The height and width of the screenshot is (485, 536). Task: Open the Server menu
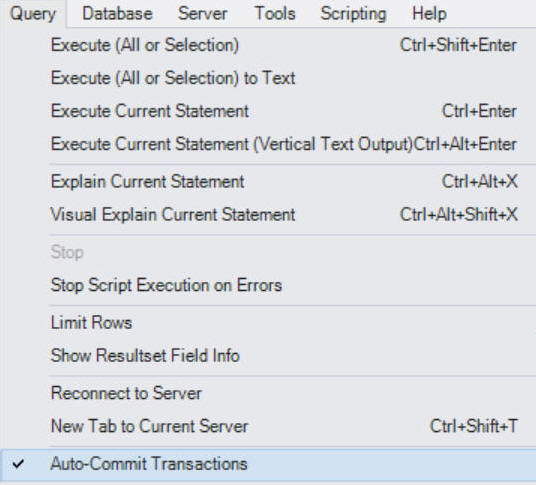202,14
